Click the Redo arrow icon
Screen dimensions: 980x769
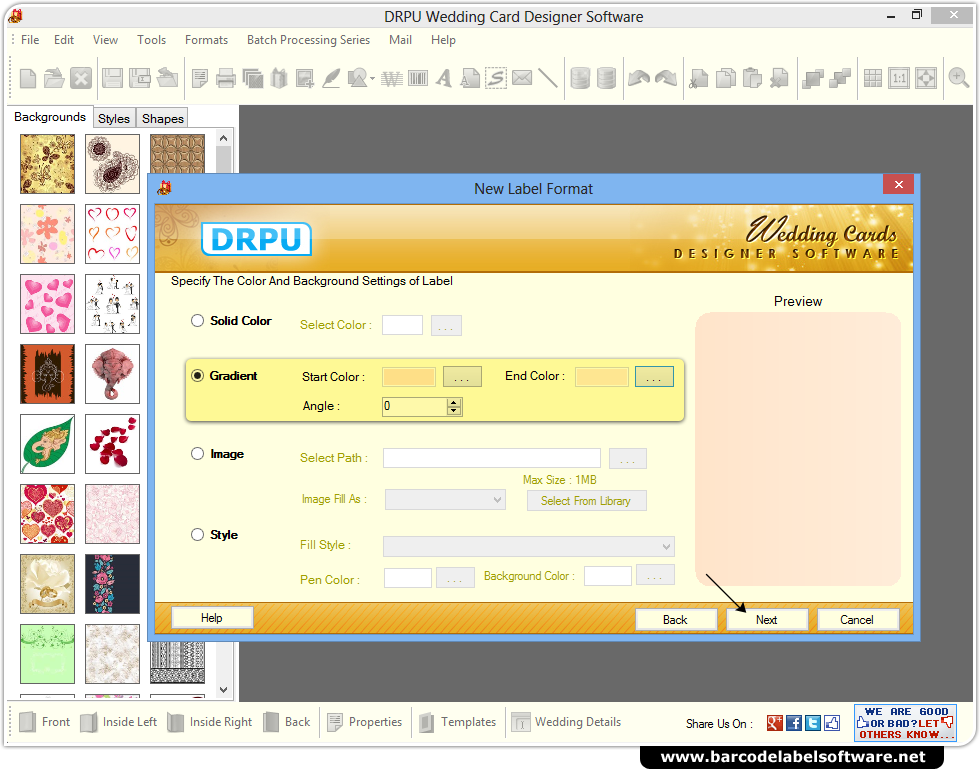coord(666,79)
